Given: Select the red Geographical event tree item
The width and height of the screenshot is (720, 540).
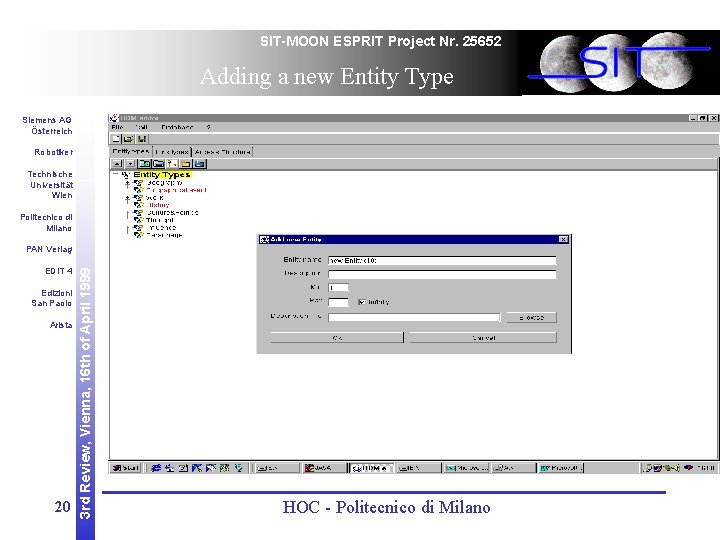Looking at the screenshot, I should pyautogui.click(x=176, y=190).
